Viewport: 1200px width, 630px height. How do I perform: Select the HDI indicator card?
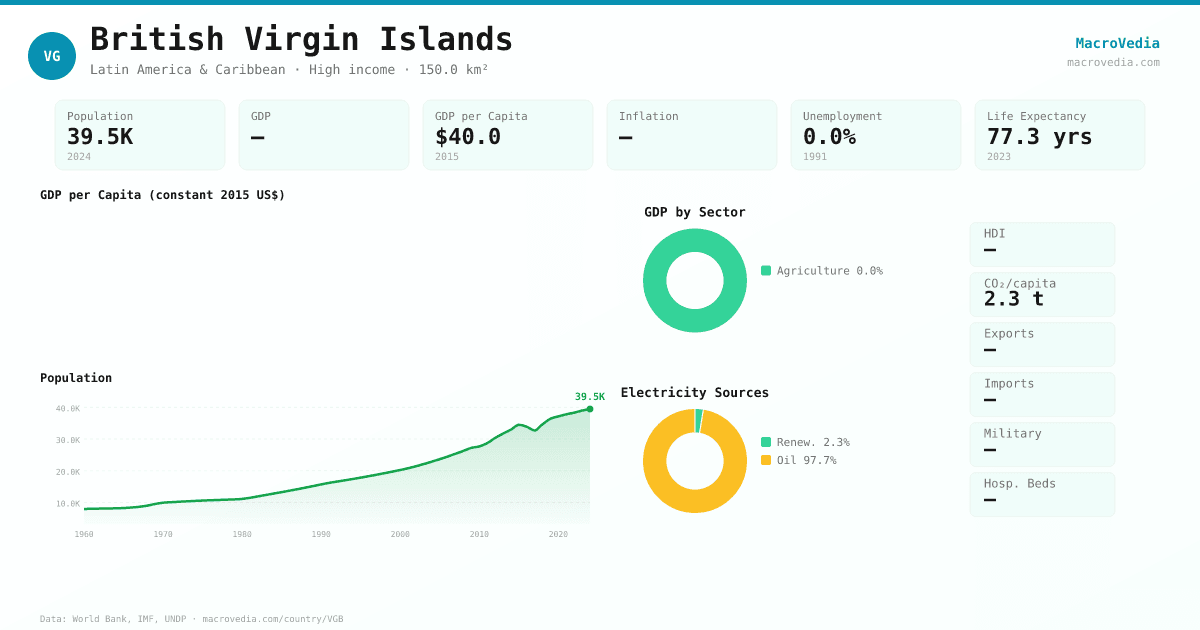[1042, 244]
